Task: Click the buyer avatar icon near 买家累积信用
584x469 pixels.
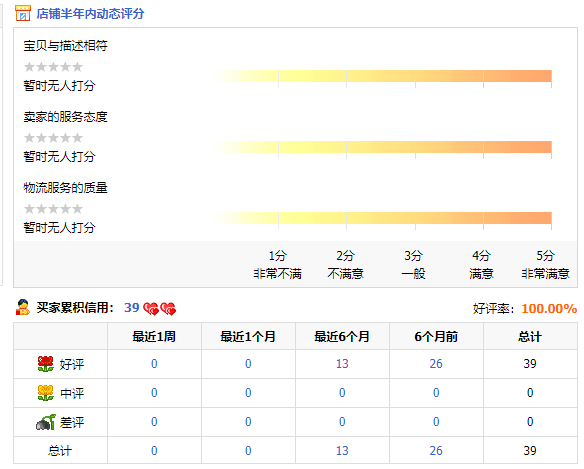Action: pos(23,307)
